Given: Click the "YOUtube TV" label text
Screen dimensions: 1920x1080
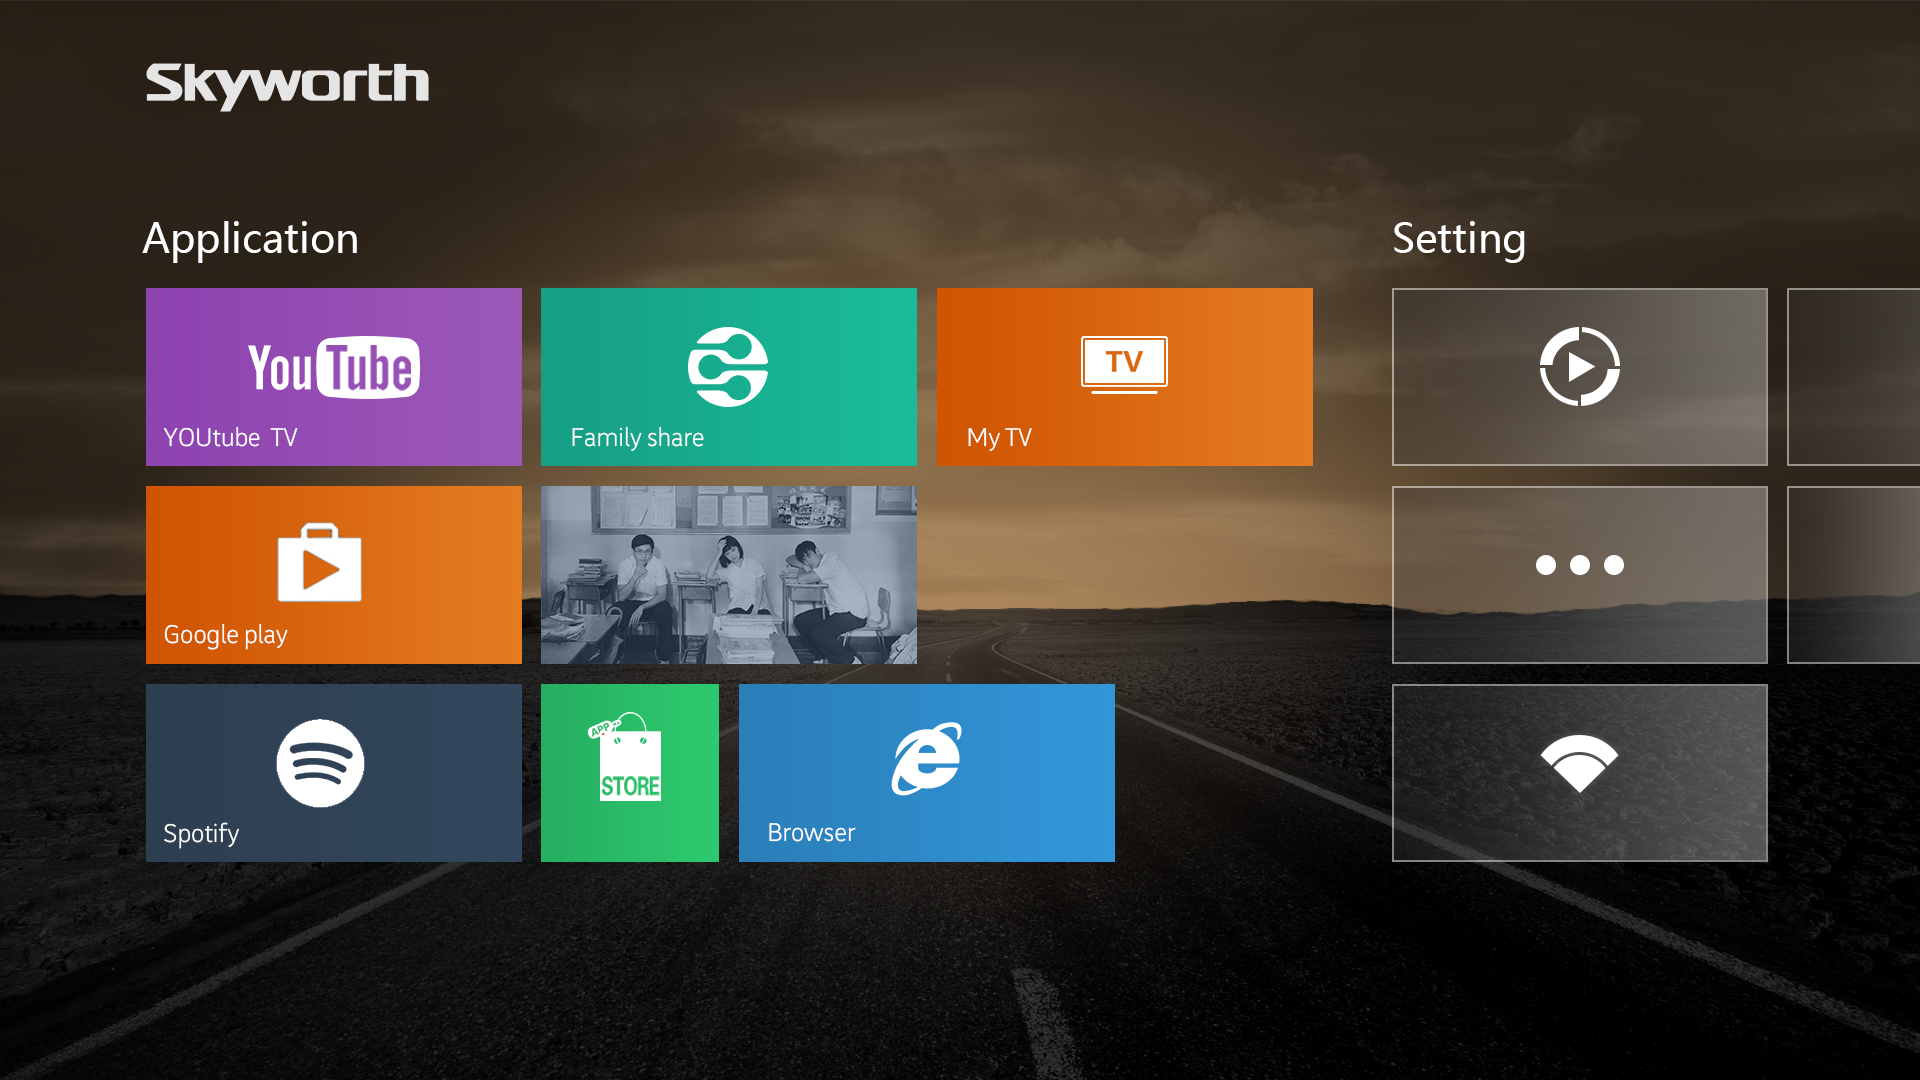Looking at the screenshot, I should point(230,437).
